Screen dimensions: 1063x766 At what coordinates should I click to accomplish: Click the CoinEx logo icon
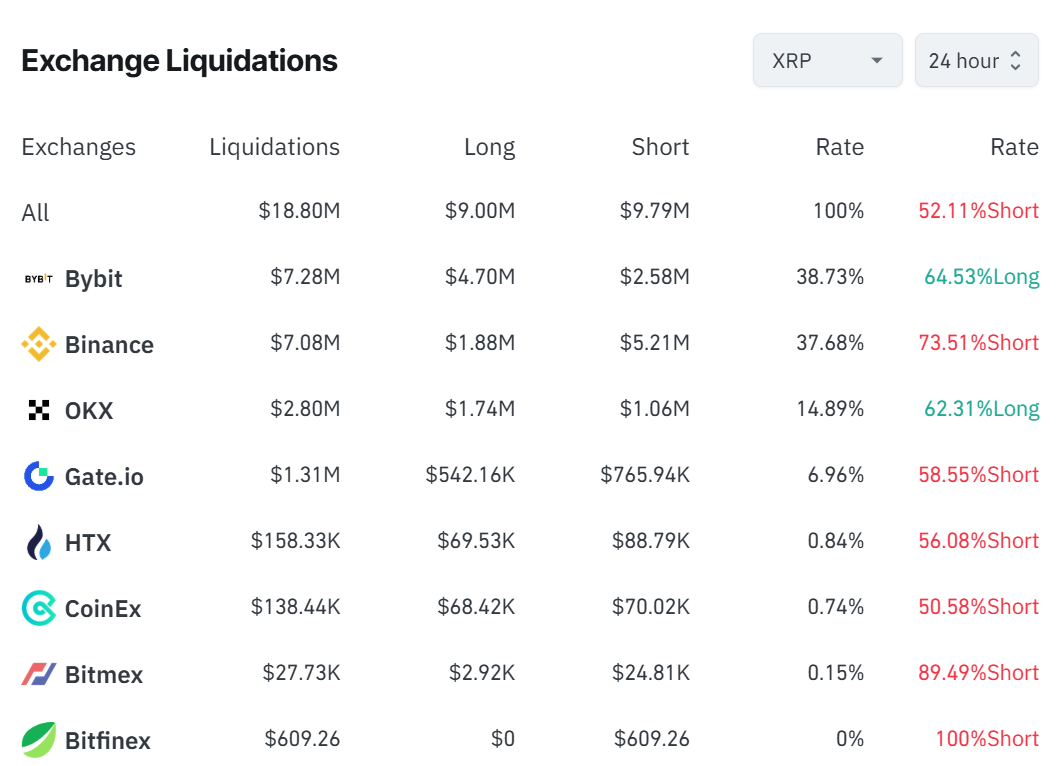point(39,608)
